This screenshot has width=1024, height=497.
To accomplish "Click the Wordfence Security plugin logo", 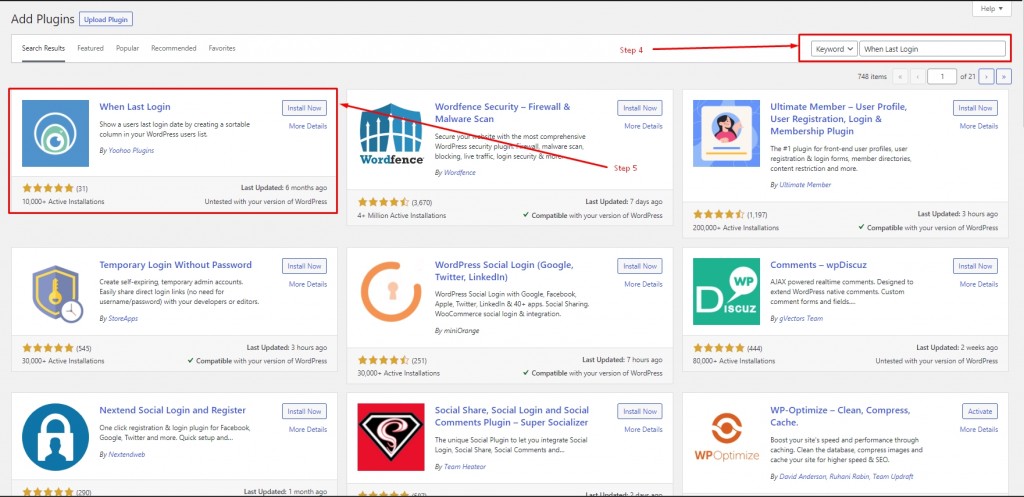I will (x=391, y=133).
